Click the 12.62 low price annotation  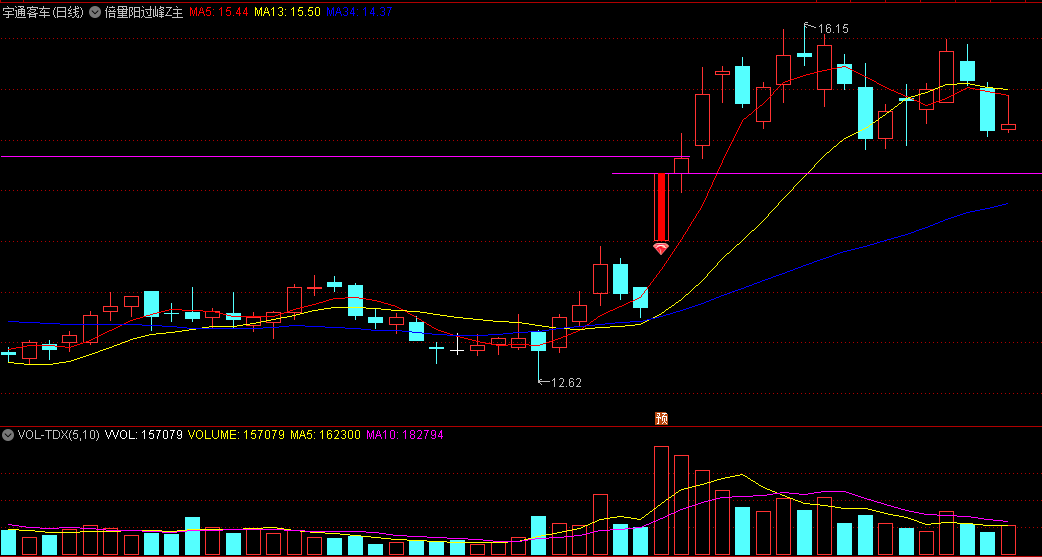point(566,382)
